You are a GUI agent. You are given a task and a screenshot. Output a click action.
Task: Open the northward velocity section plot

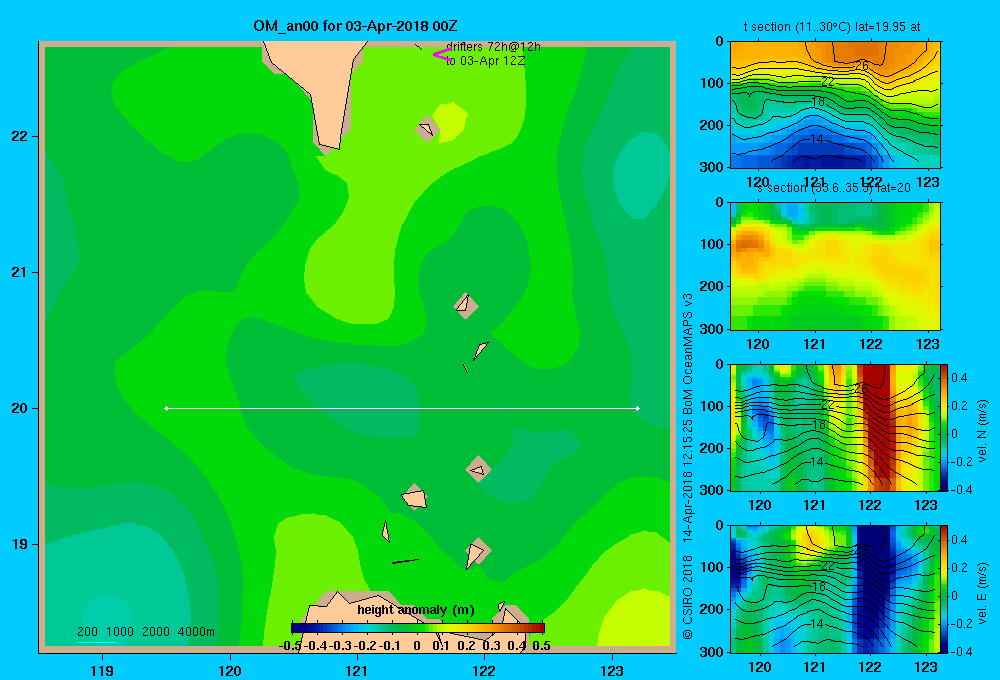click(x=835, y=427)
